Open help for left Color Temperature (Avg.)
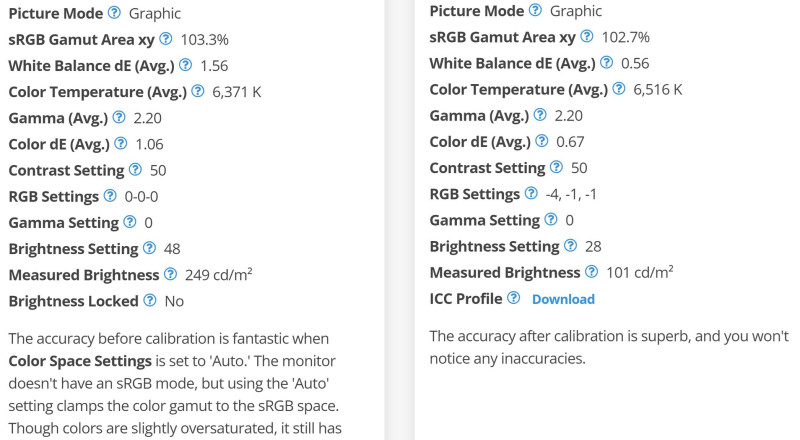The width and height of the screenshot is (800, 440). click(x=198, y=91)
